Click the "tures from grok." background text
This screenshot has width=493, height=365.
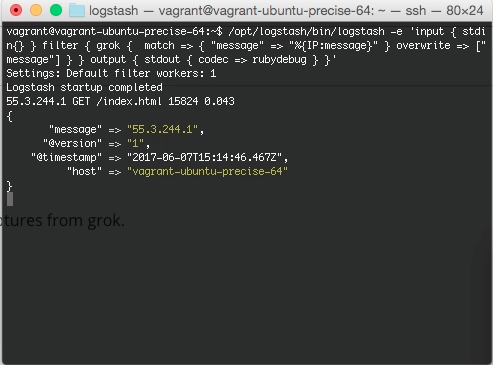tap(62, 220)
